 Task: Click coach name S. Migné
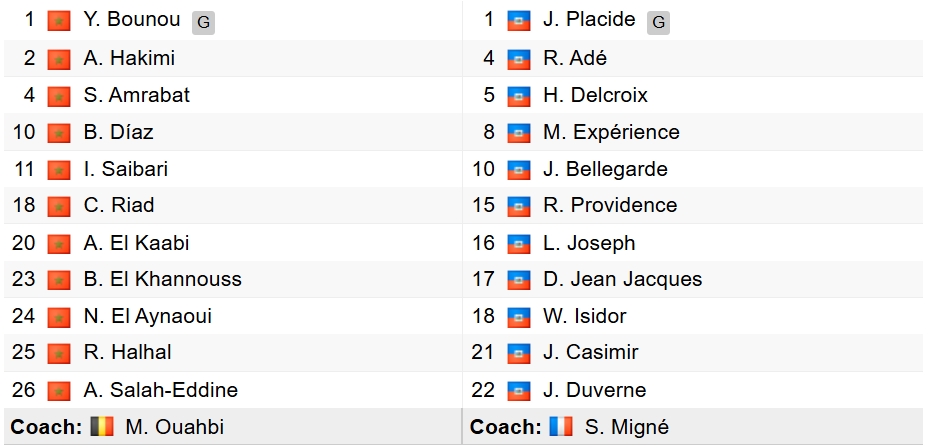626,427
